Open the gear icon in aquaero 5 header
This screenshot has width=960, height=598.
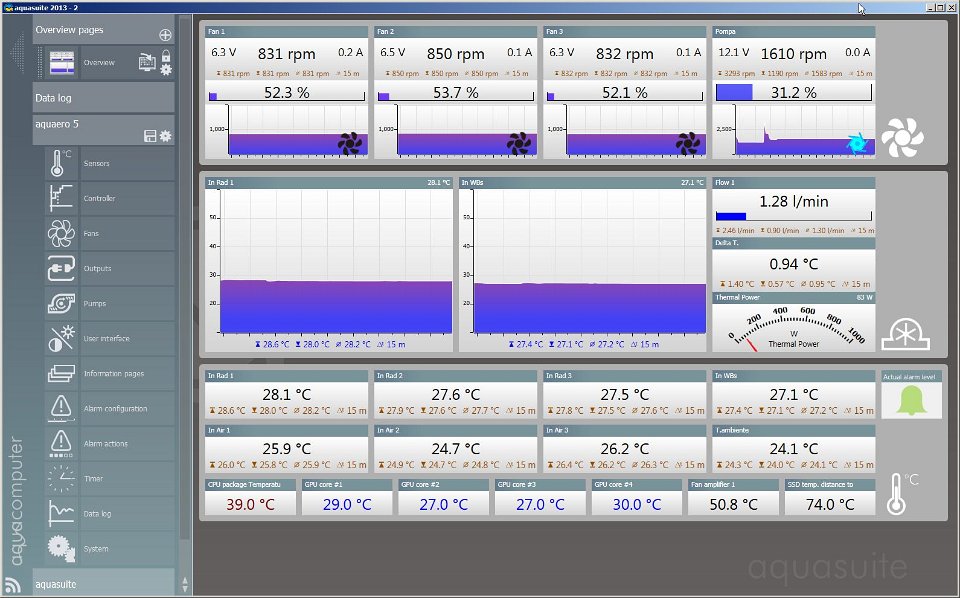tap(165, 136)
